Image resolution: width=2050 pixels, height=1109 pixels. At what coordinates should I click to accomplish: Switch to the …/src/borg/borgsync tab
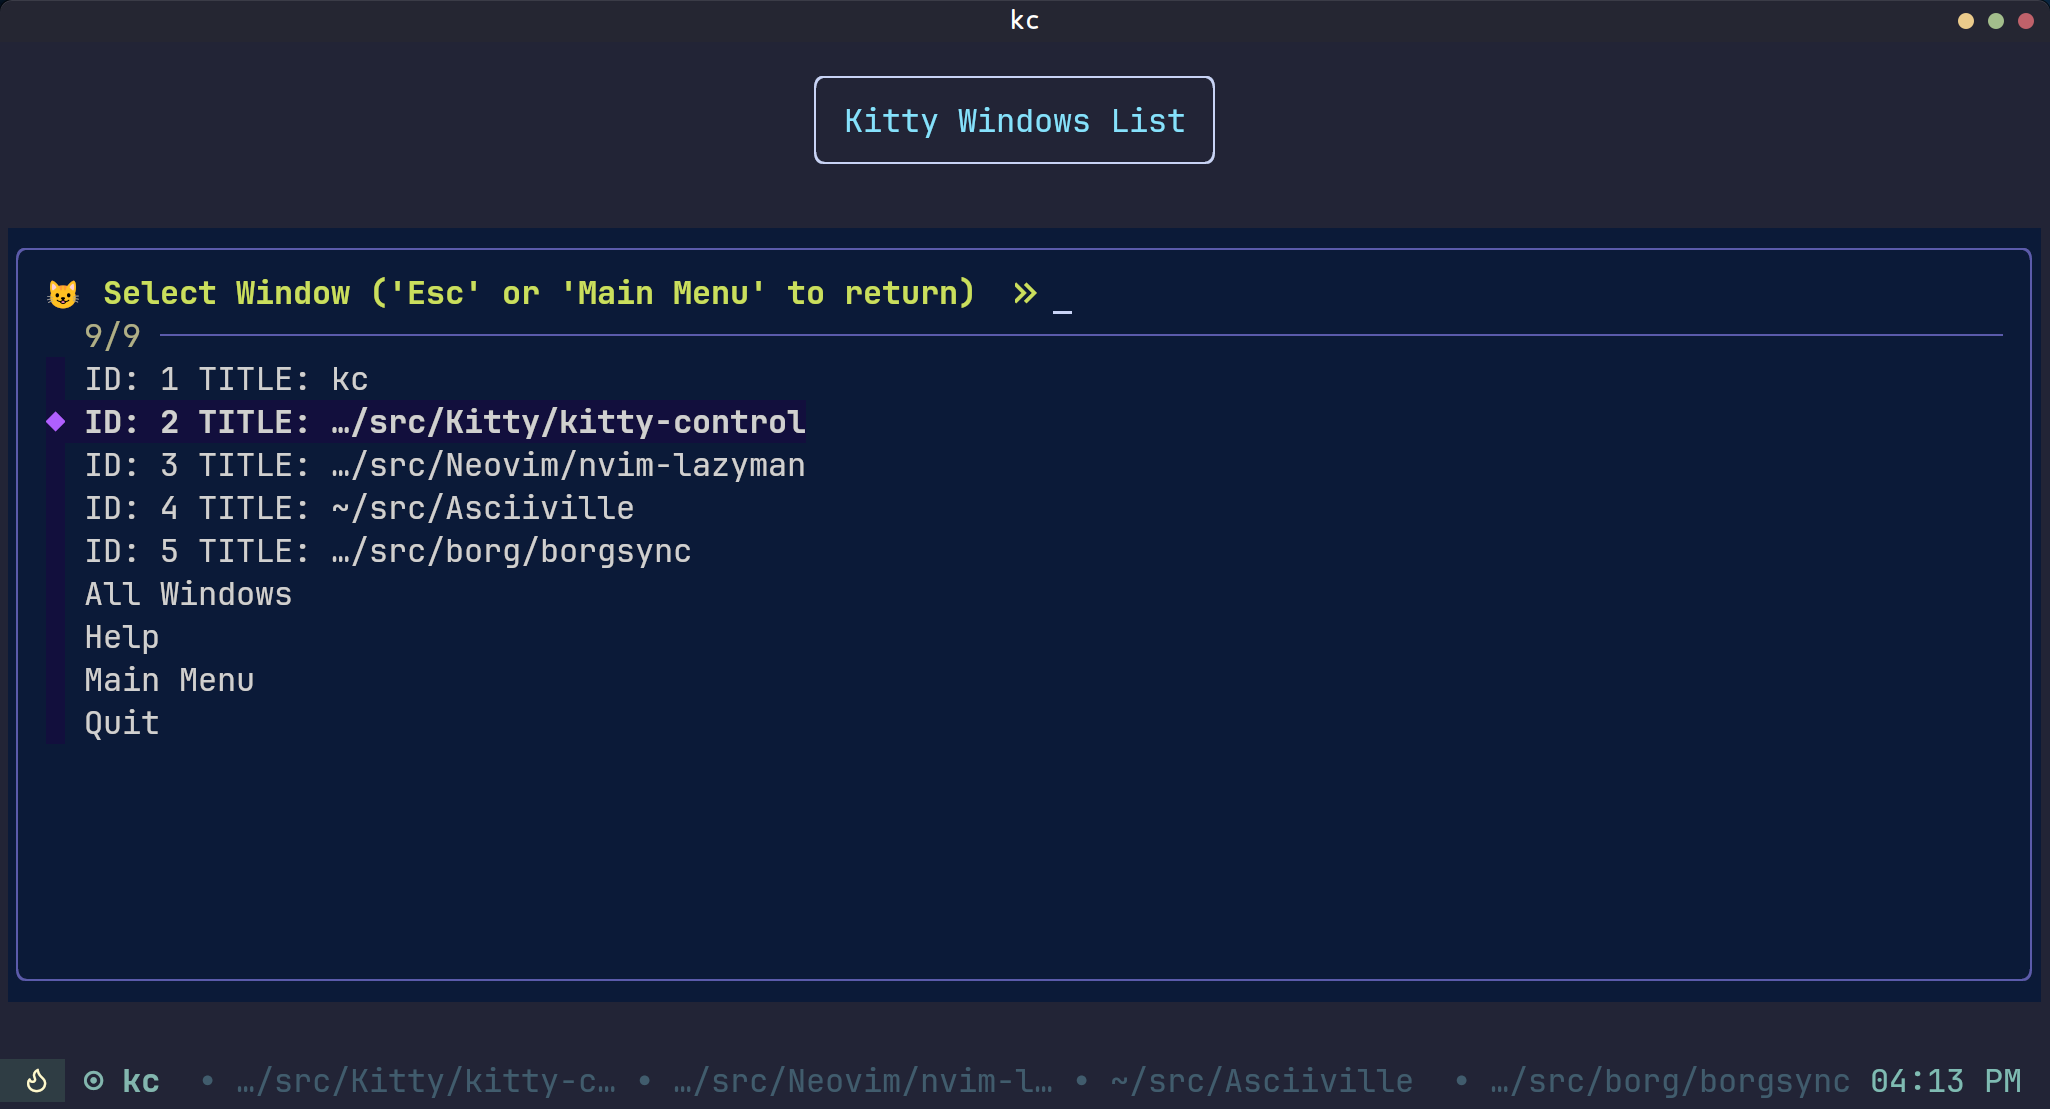[x=1670, y=1081]
